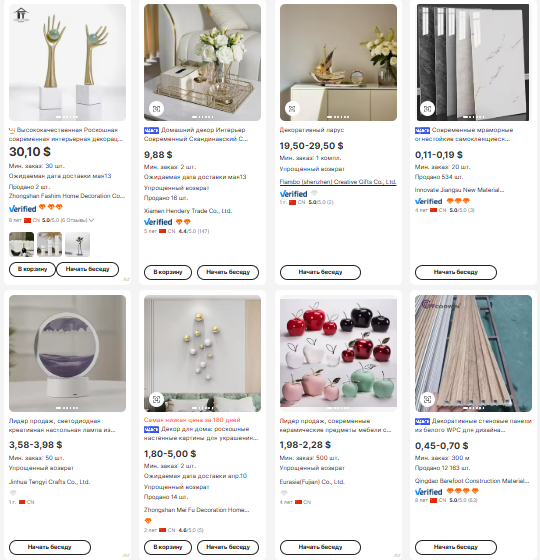
Task: Expand reviews chevron for Zhongshan Fashim rating
Action: [x=91, y=220]
